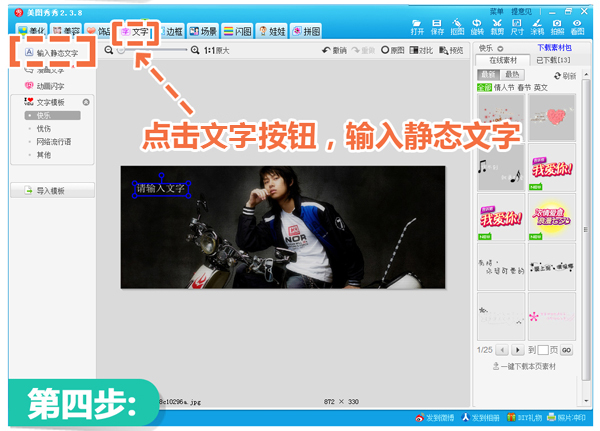600x431 pixels.
Task: Select the 最新 (Newest) sort toggle
Action: click(x=489, y=74)
